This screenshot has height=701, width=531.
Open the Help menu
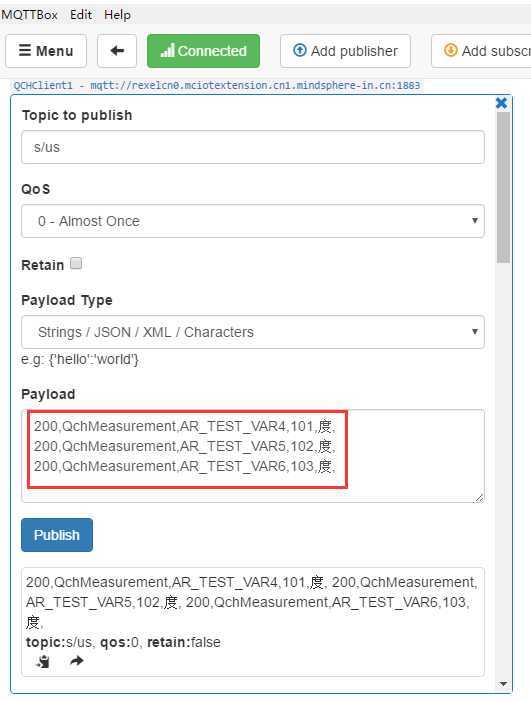click(x=117, y=15)
